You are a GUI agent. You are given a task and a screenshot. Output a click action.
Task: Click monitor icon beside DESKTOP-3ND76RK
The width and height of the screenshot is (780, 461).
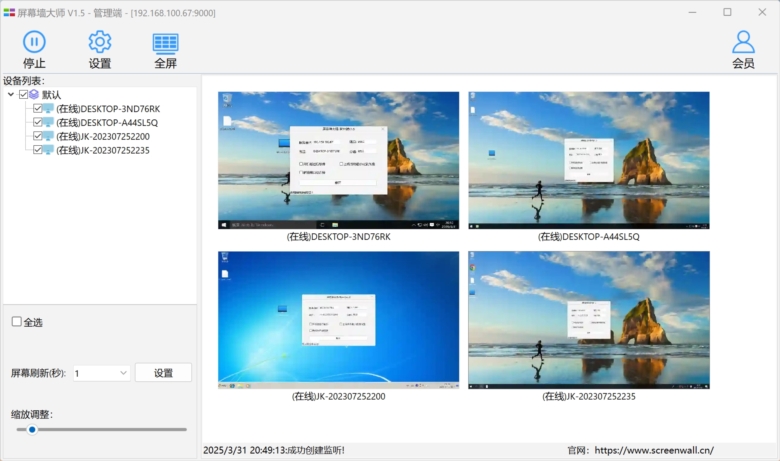coord(48,108)
